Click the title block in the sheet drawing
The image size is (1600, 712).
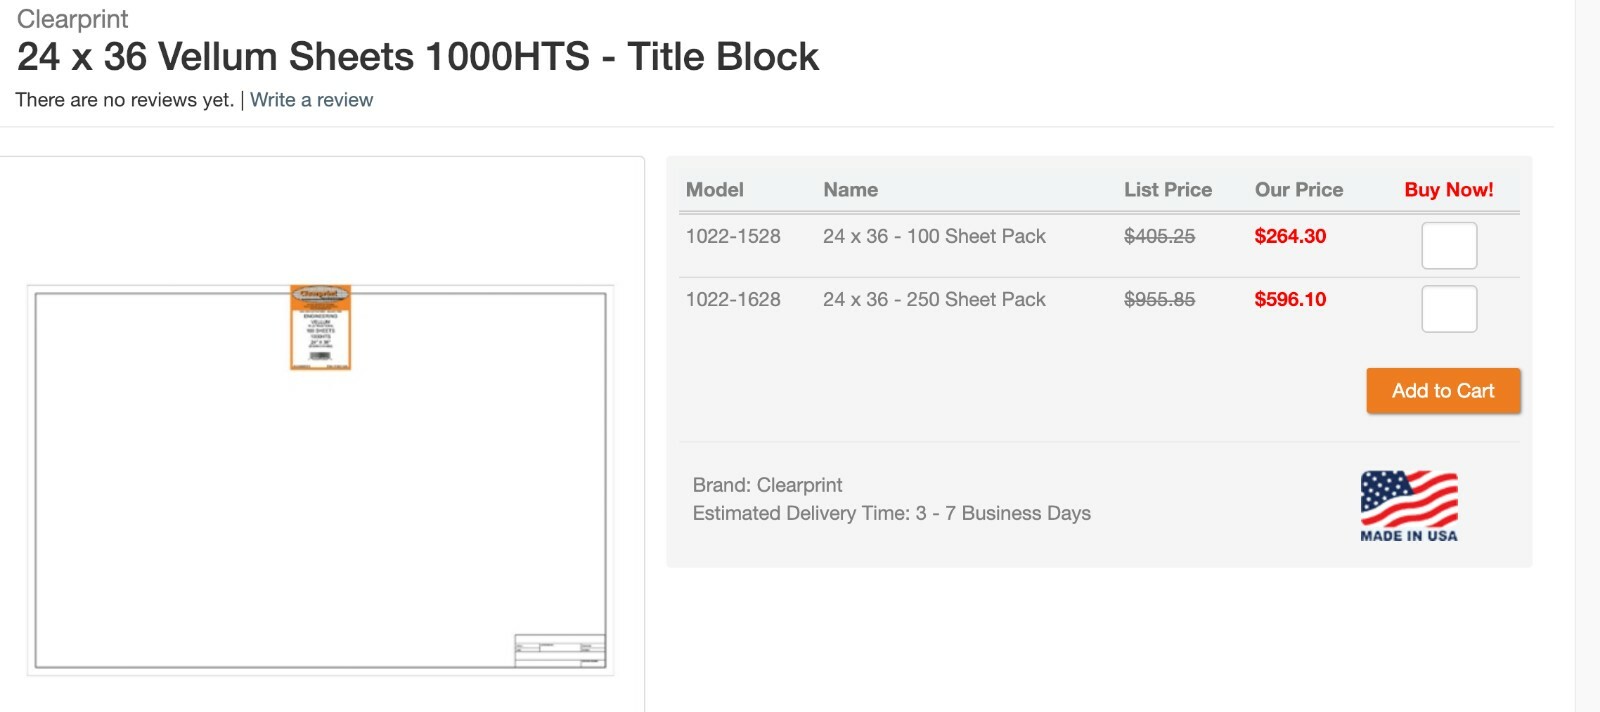click(559, 650)
